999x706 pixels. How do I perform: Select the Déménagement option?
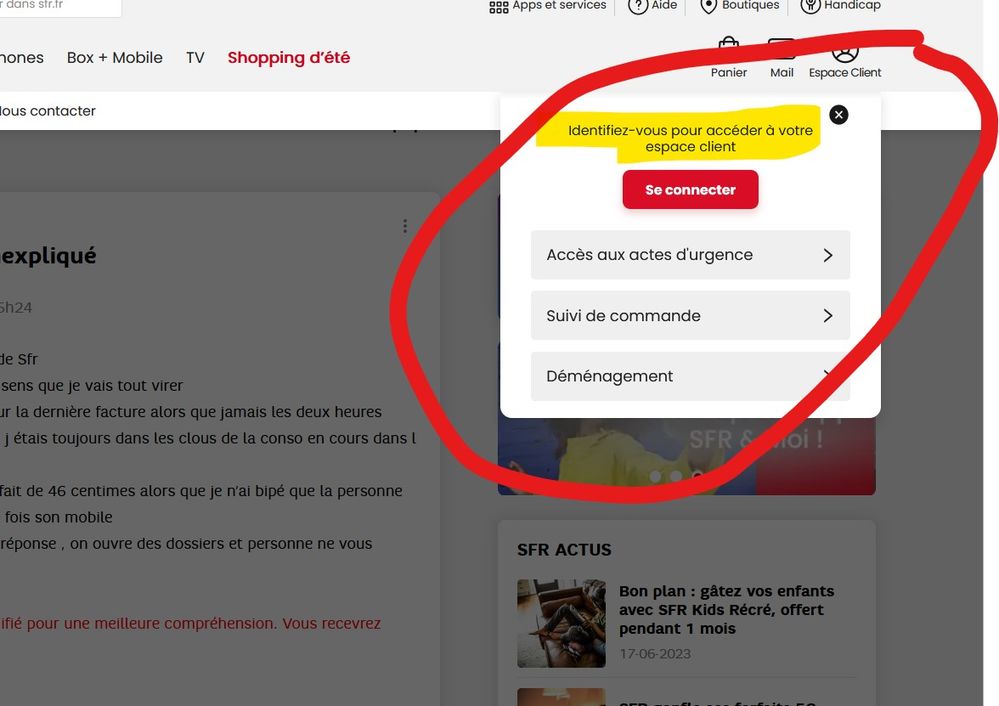coord(690,377)
